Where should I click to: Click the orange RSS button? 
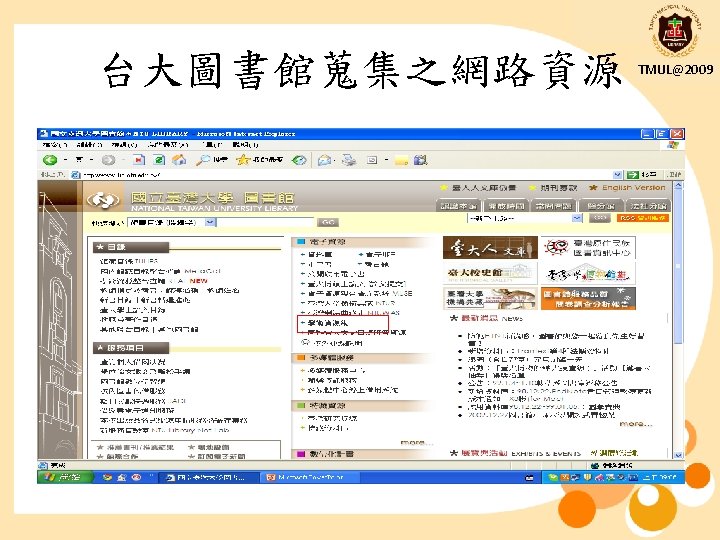point(643,218)
